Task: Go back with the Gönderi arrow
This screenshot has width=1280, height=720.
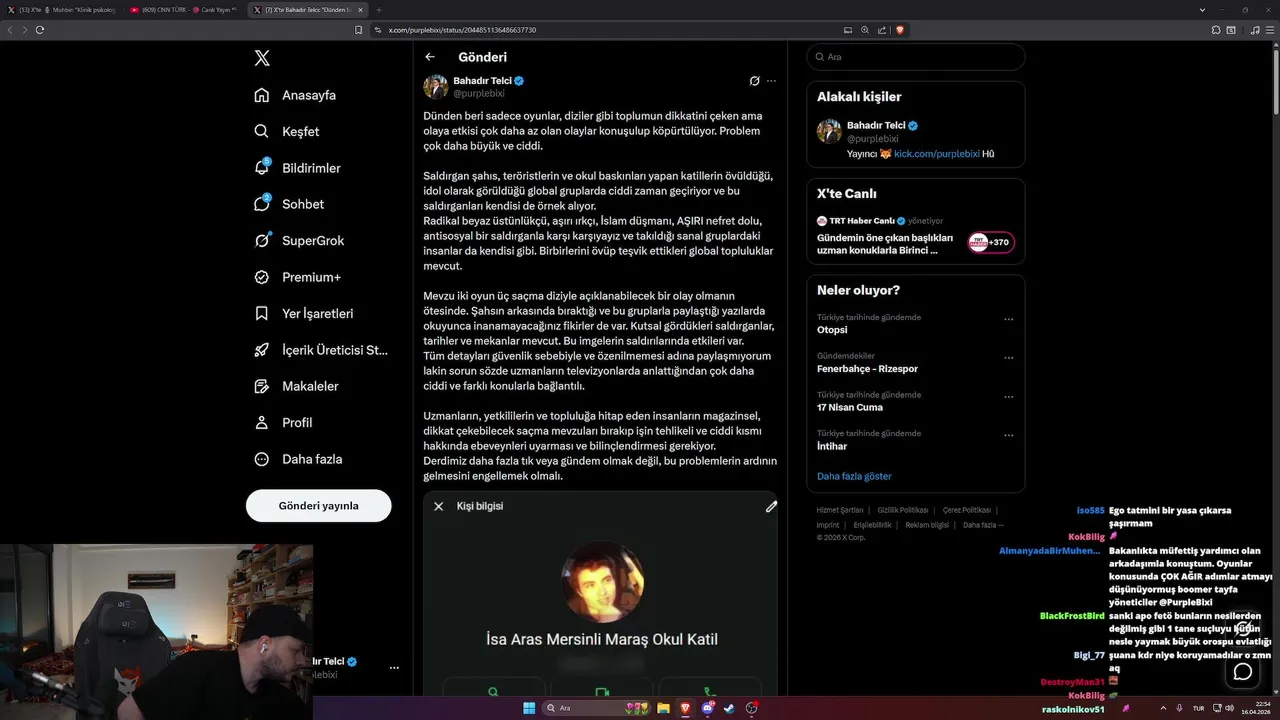Action: pyautogui.click(x=430, y=57)
